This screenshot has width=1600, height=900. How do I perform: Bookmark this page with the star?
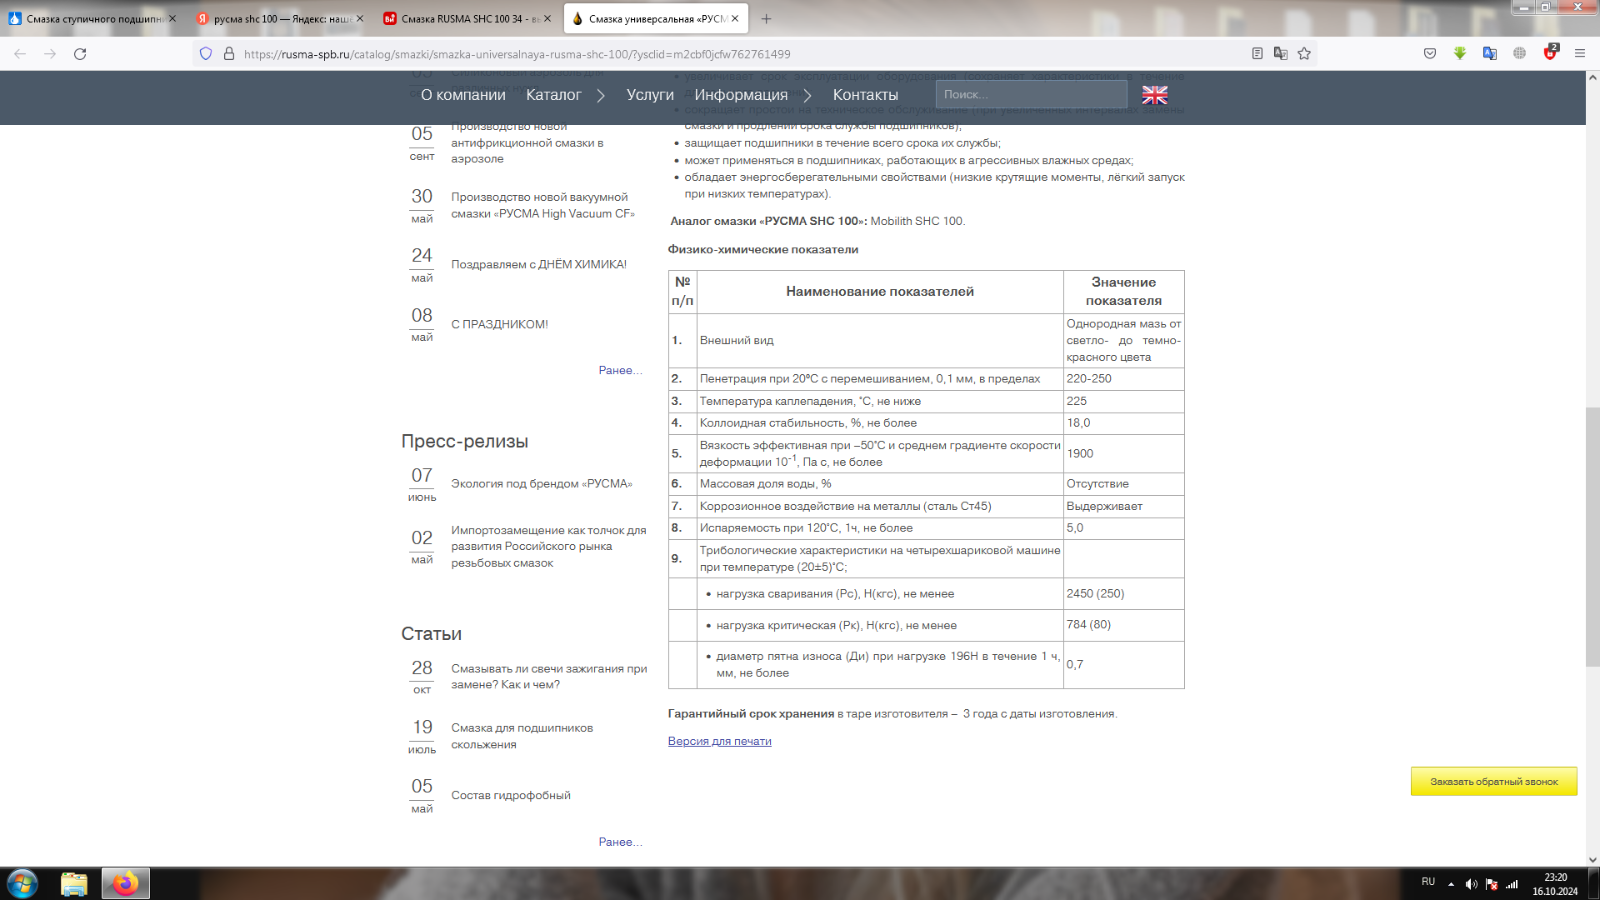coord(1304,54)
